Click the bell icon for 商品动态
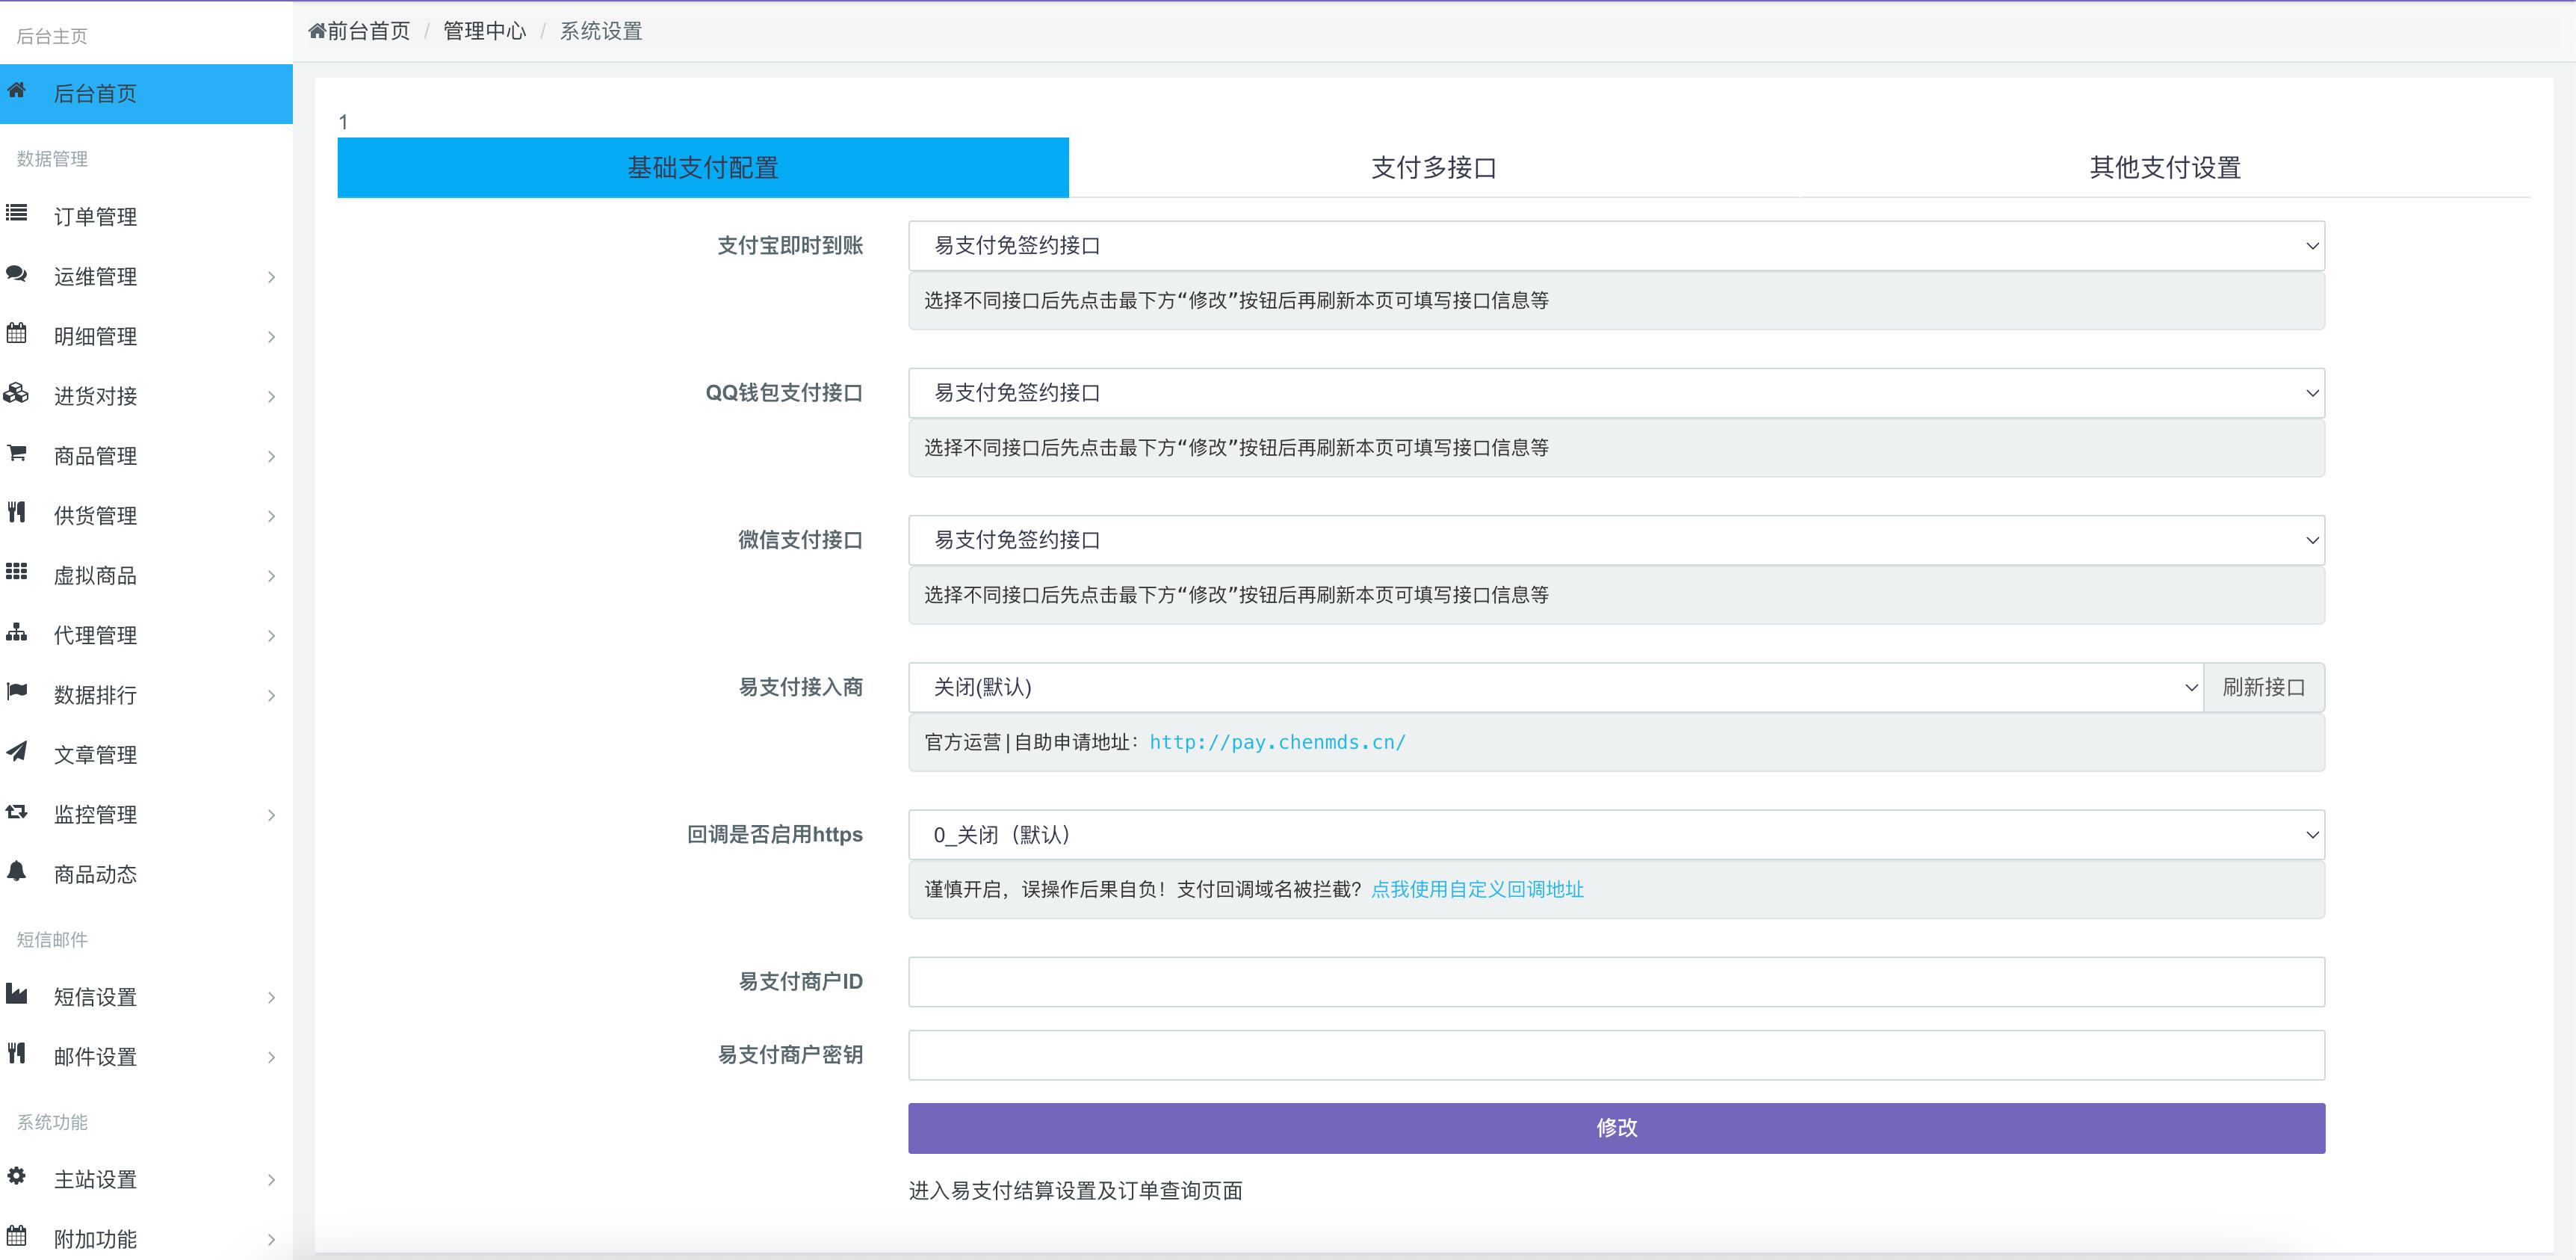The image size is (2576, 1260). [16, 871]
